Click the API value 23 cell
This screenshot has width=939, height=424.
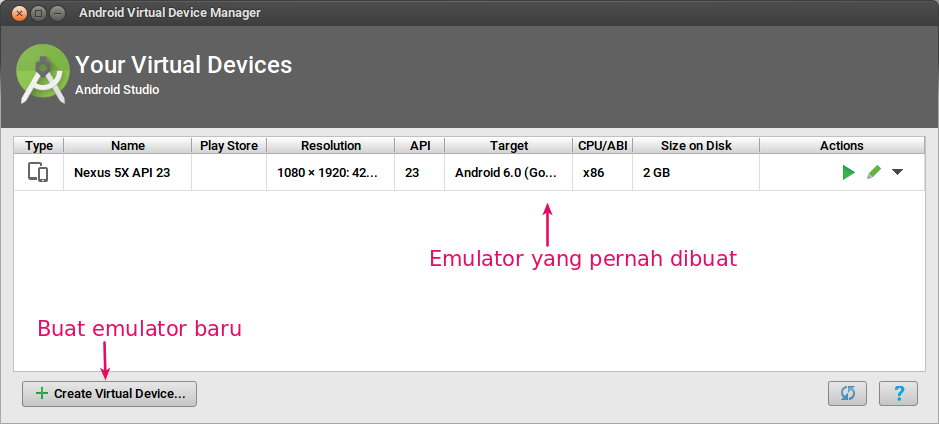[x=419, y=173]
